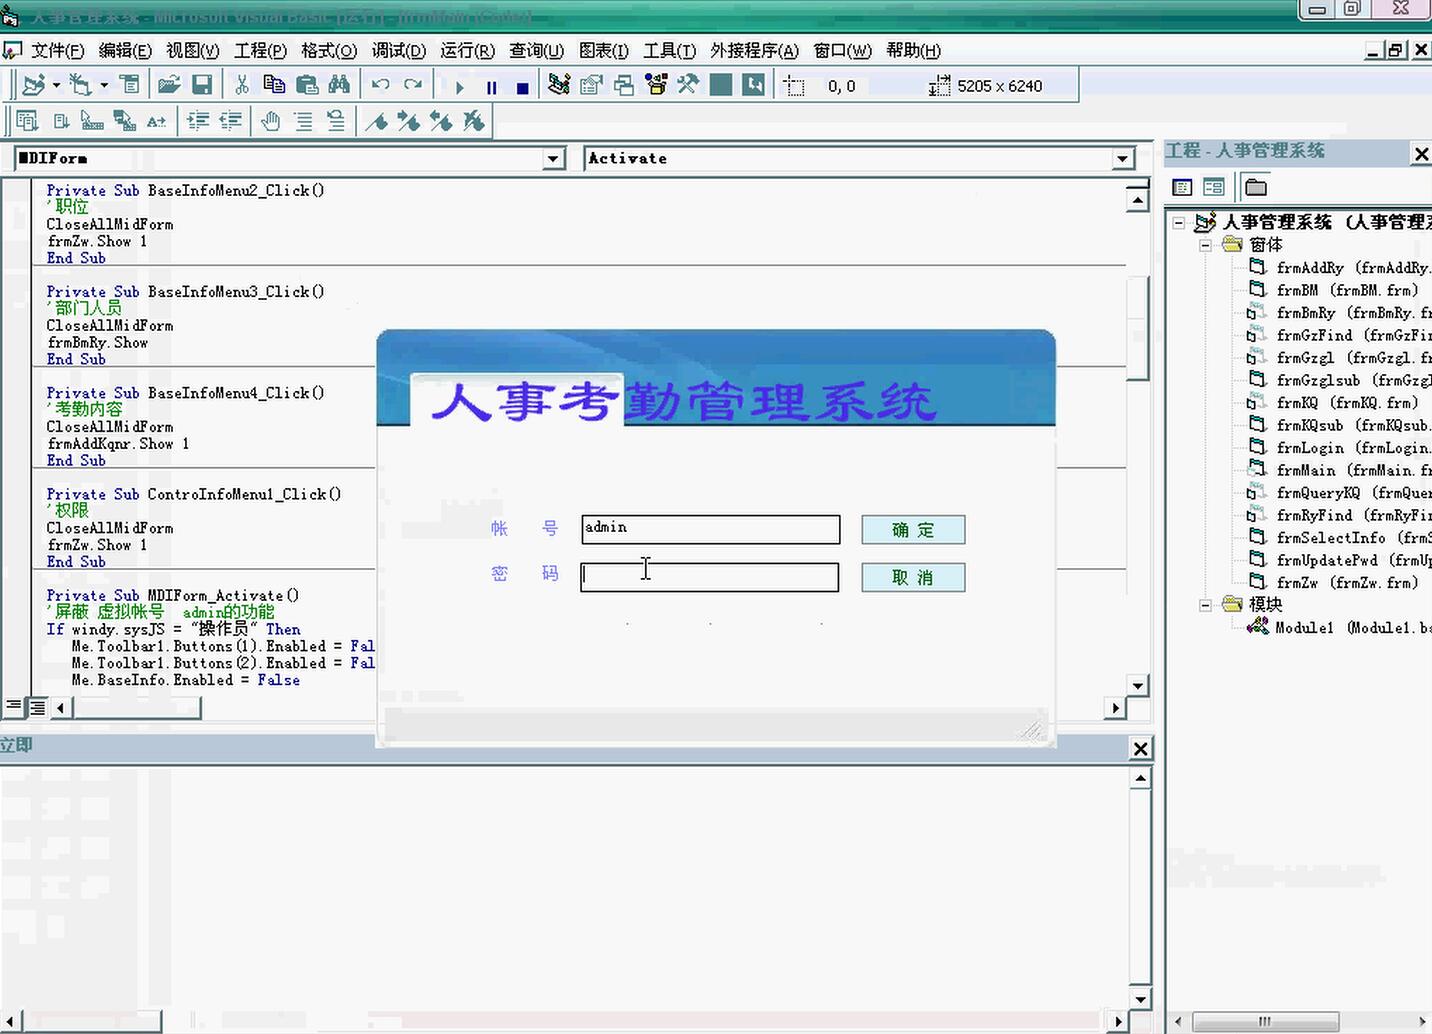Screen dimensions: 1432x1034
Task: Click the Redo arrow icon
Action: click(413, 85)
